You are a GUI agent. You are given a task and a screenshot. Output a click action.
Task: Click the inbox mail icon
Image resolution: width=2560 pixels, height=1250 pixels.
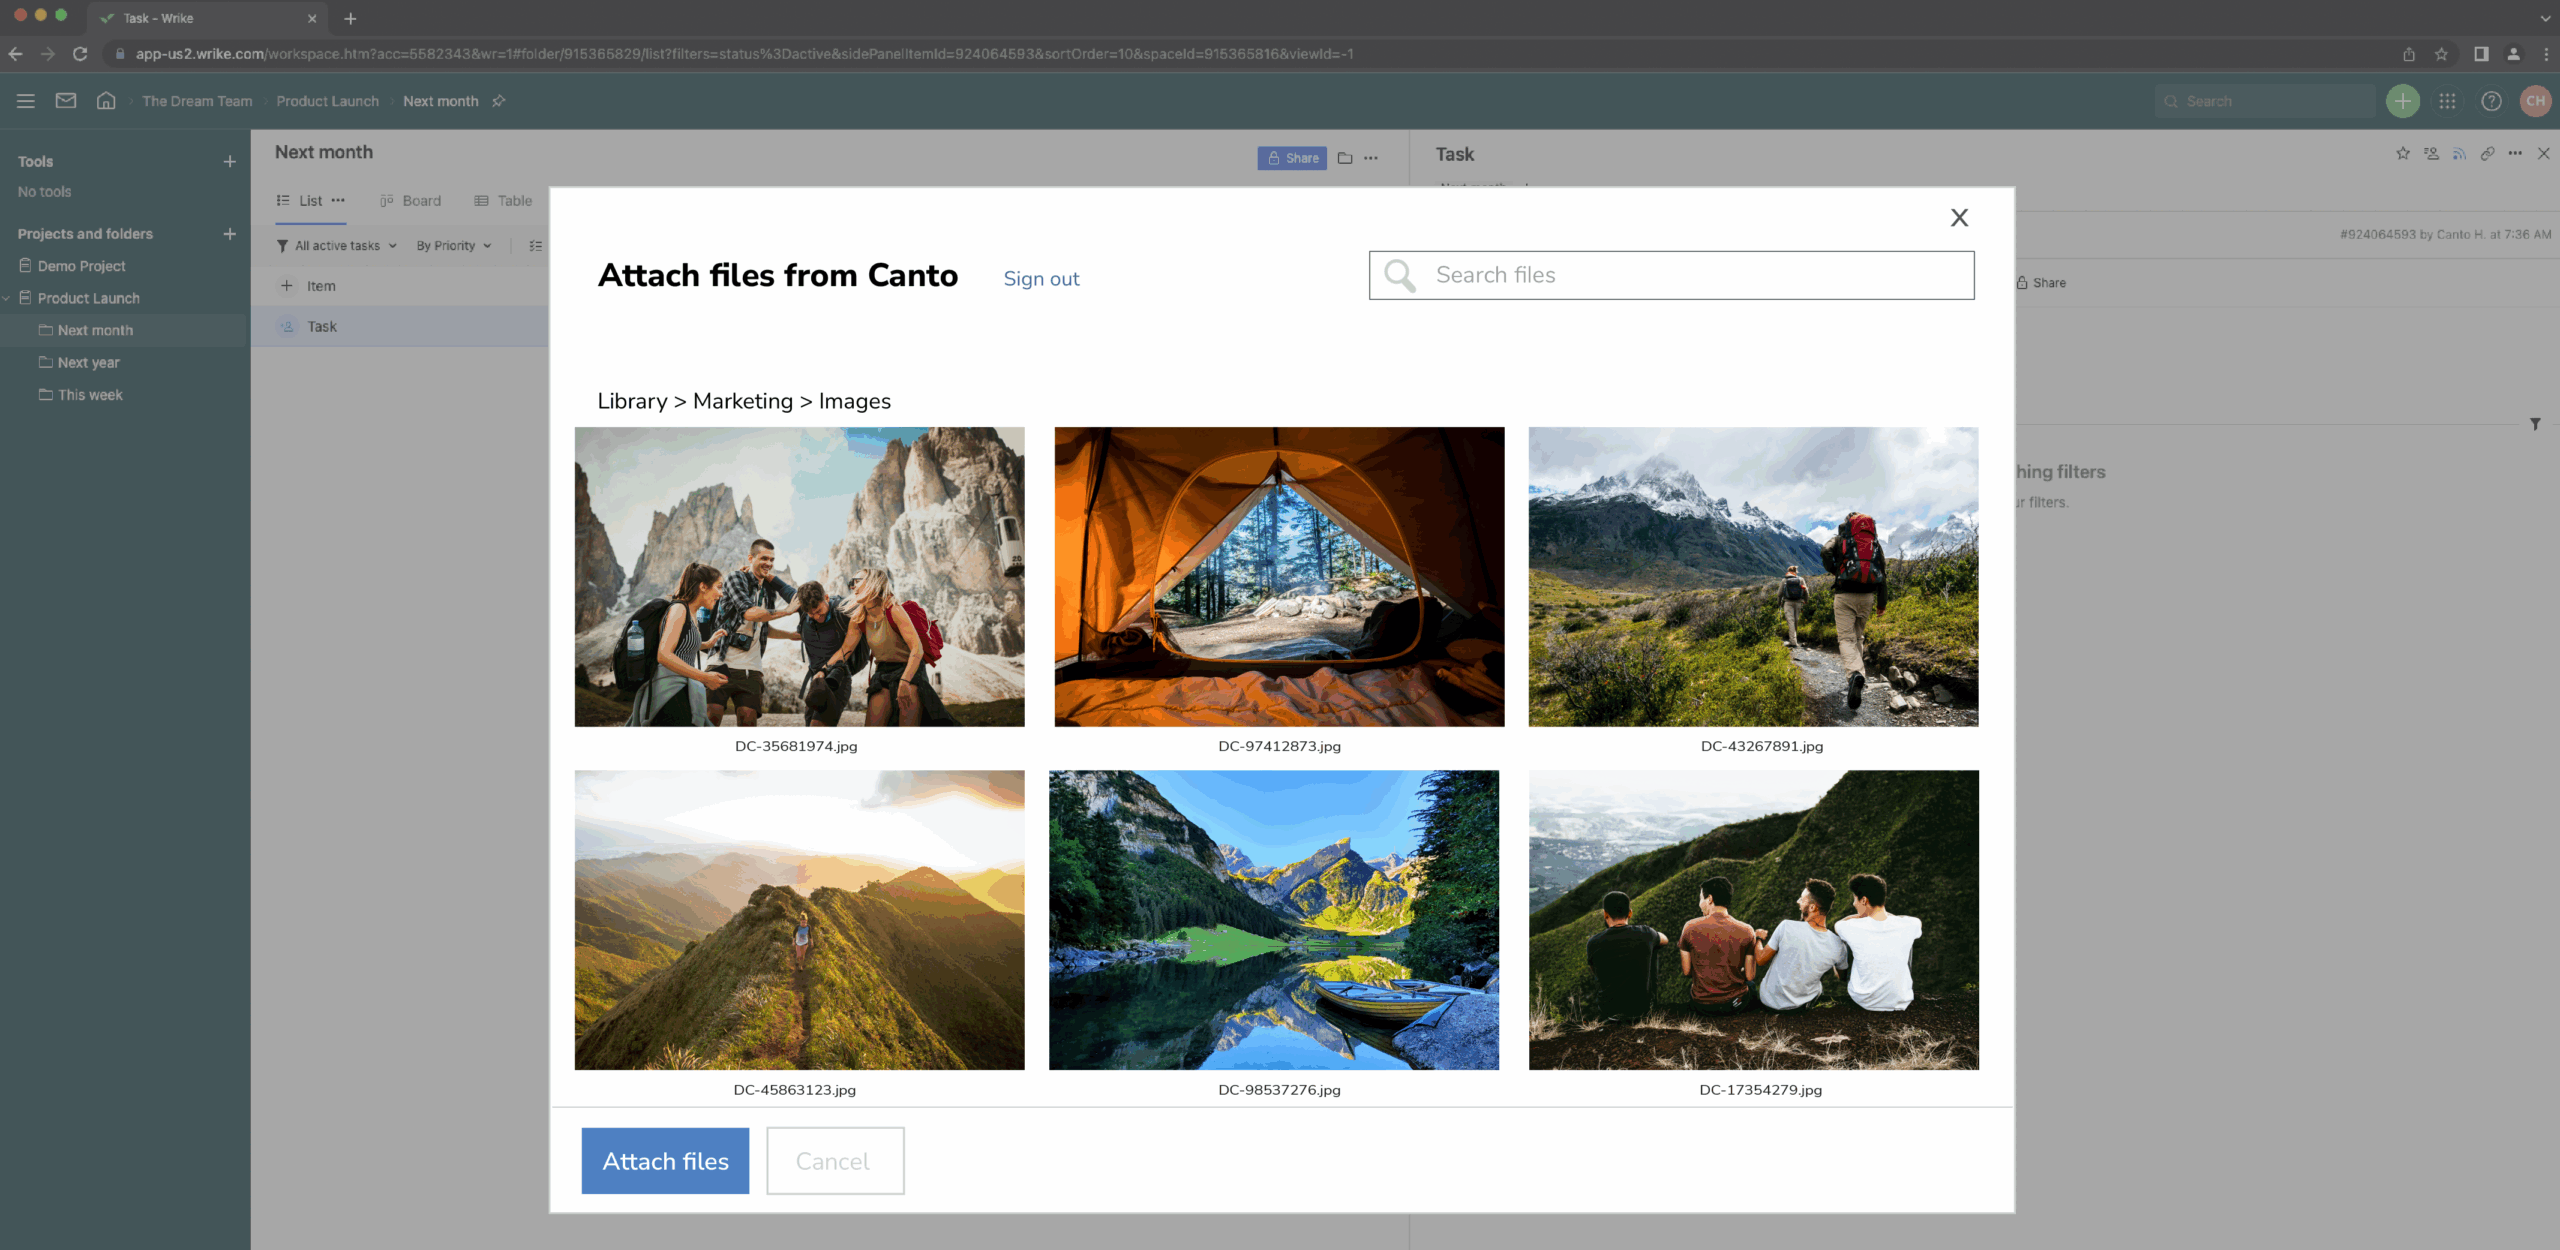66,101
